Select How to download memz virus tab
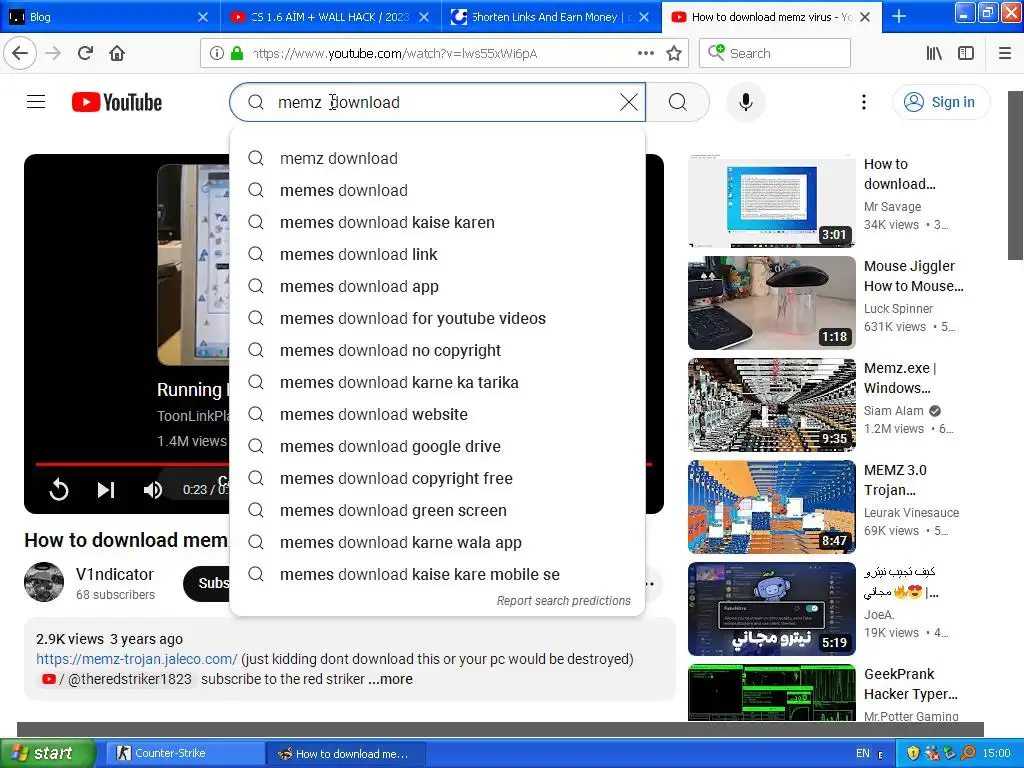The width and height of the screenshot is (1024, 768). click(771, 17)
